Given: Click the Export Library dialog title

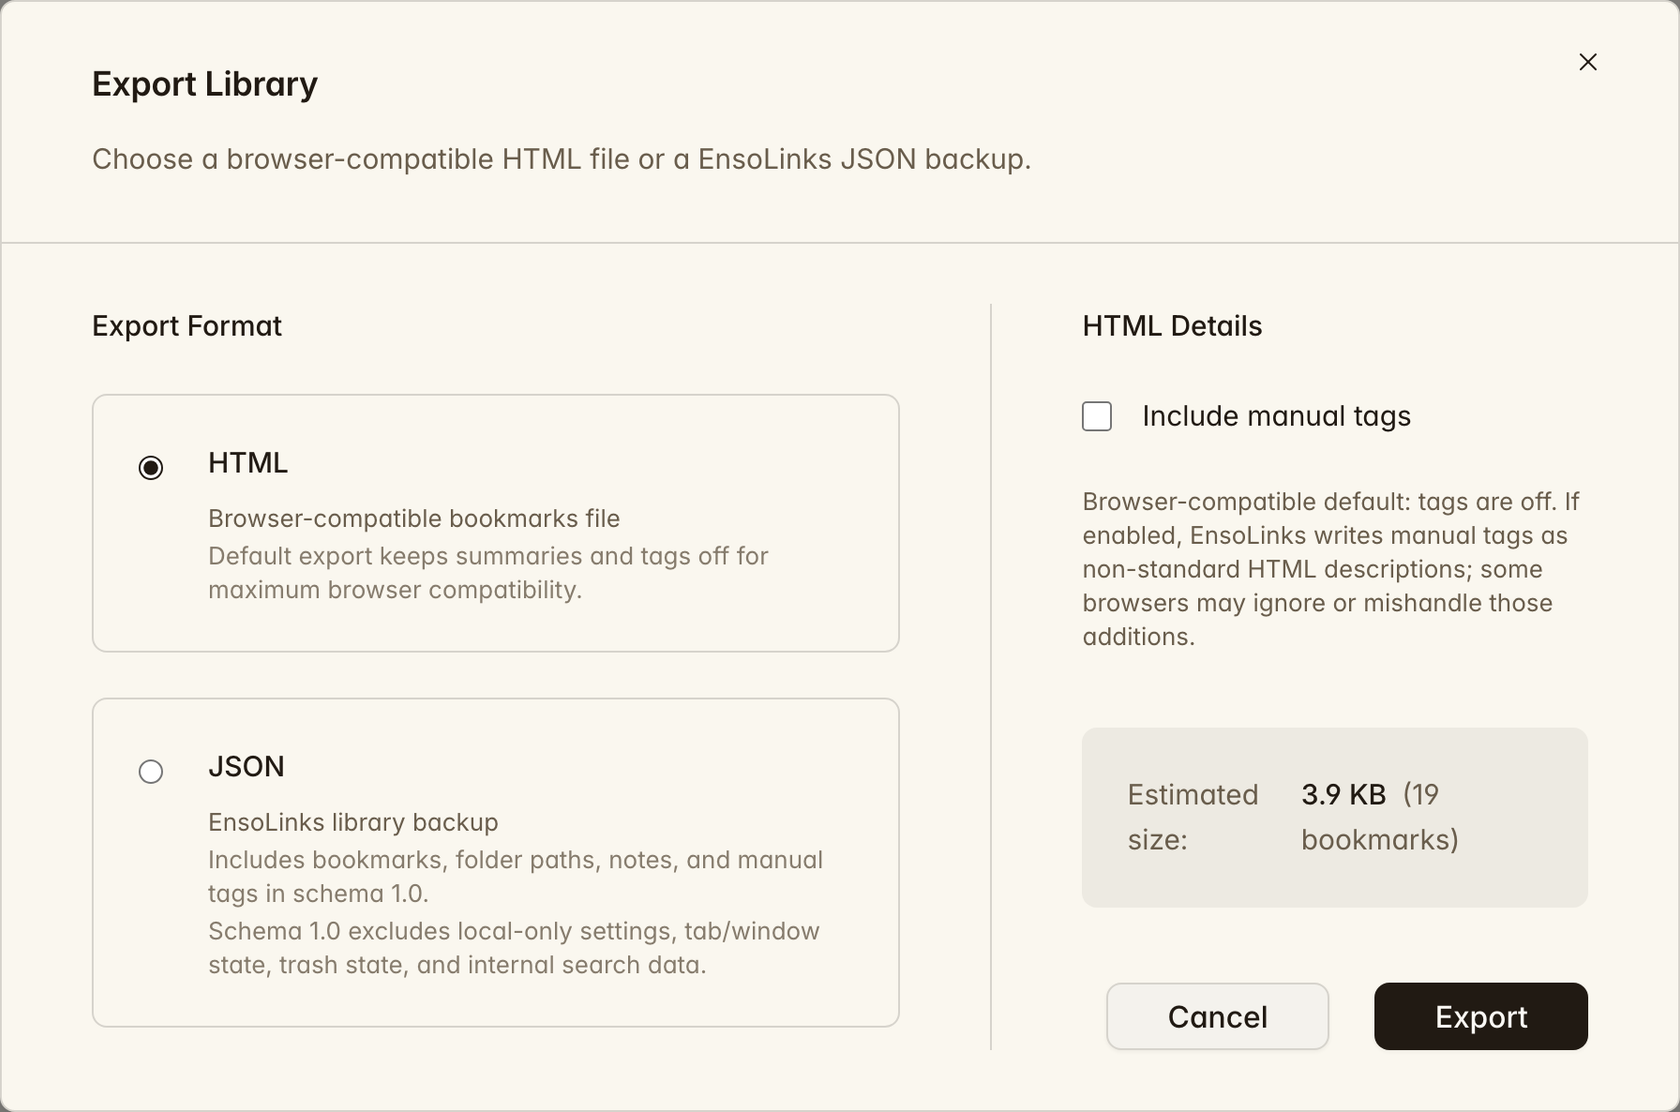Looking at the screenshot, I should point(205,84).
